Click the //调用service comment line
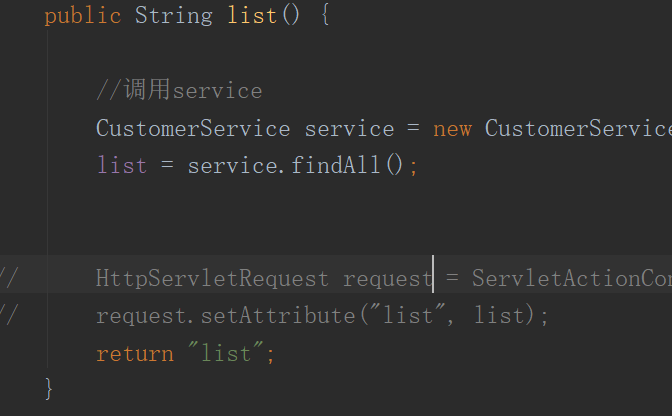The image size is (672, 416). [179, 91]
